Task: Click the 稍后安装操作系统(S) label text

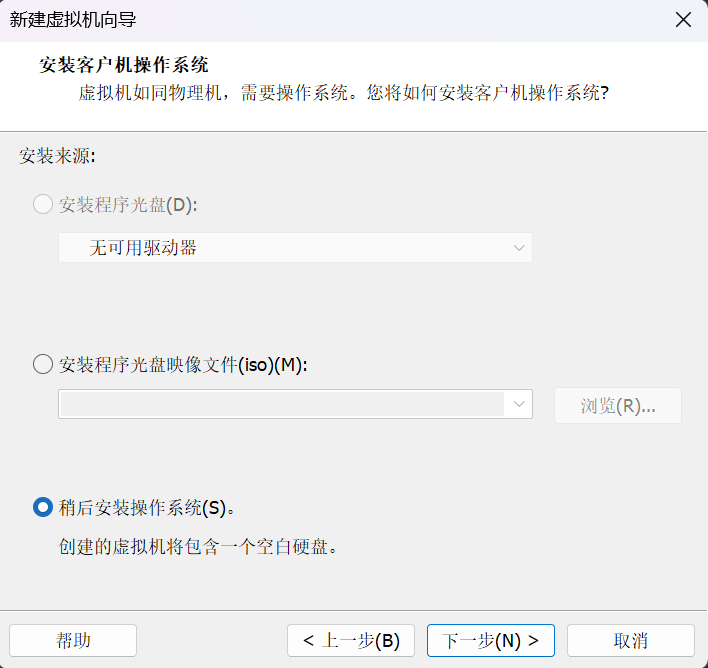Action: pyautogui.click(x=147, y=508)
